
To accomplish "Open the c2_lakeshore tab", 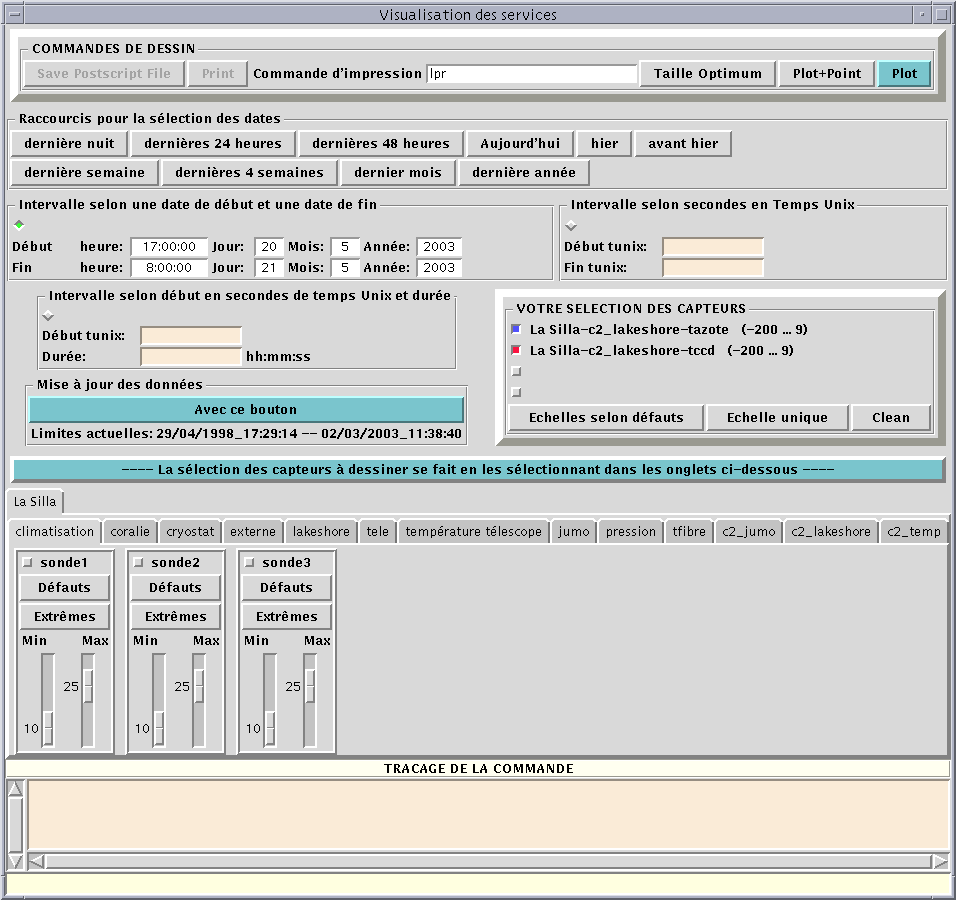I will click(830, 532).
